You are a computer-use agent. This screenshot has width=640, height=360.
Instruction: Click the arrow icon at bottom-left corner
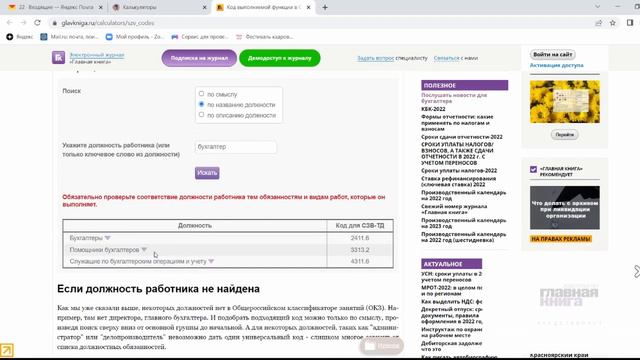click(7, 350)
